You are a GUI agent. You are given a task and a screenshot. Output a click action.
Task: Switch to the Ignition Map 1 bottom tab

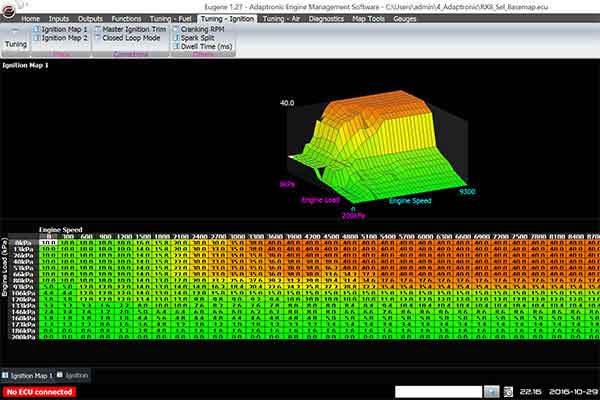click(x=28, y=376)
